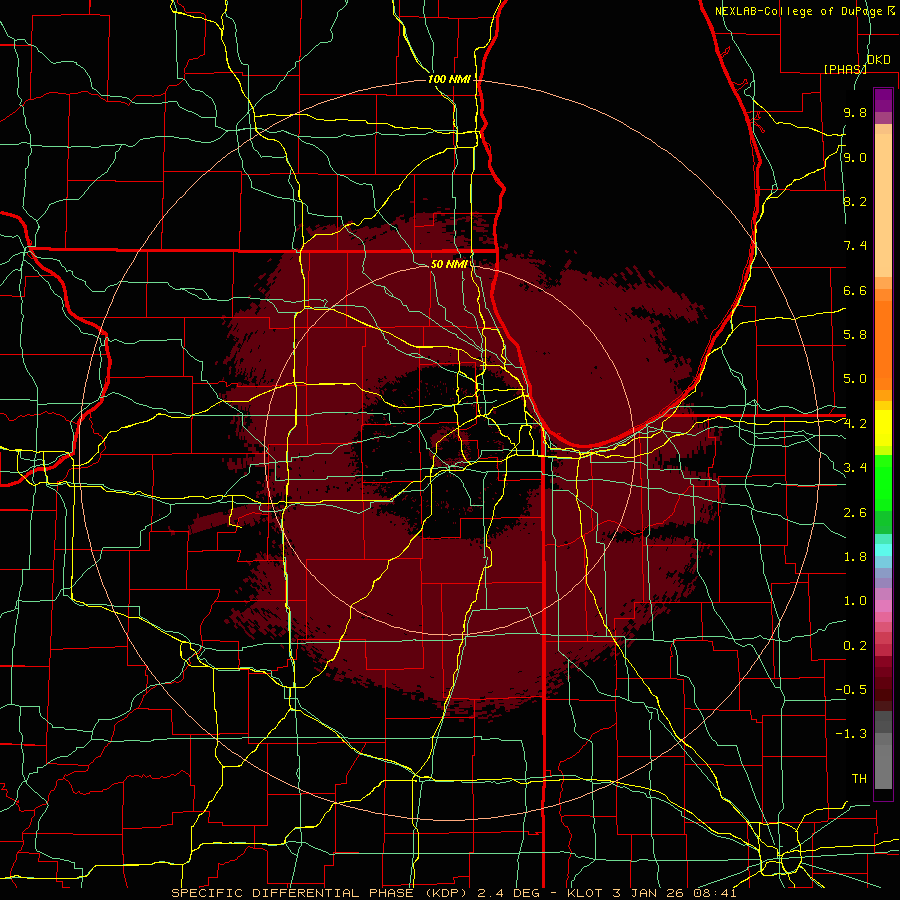This screenshot has height=900, width=900.
Task: Click the KLOT 3 JAN 26 08:41 timestamp
Action: tap(653, 893)
